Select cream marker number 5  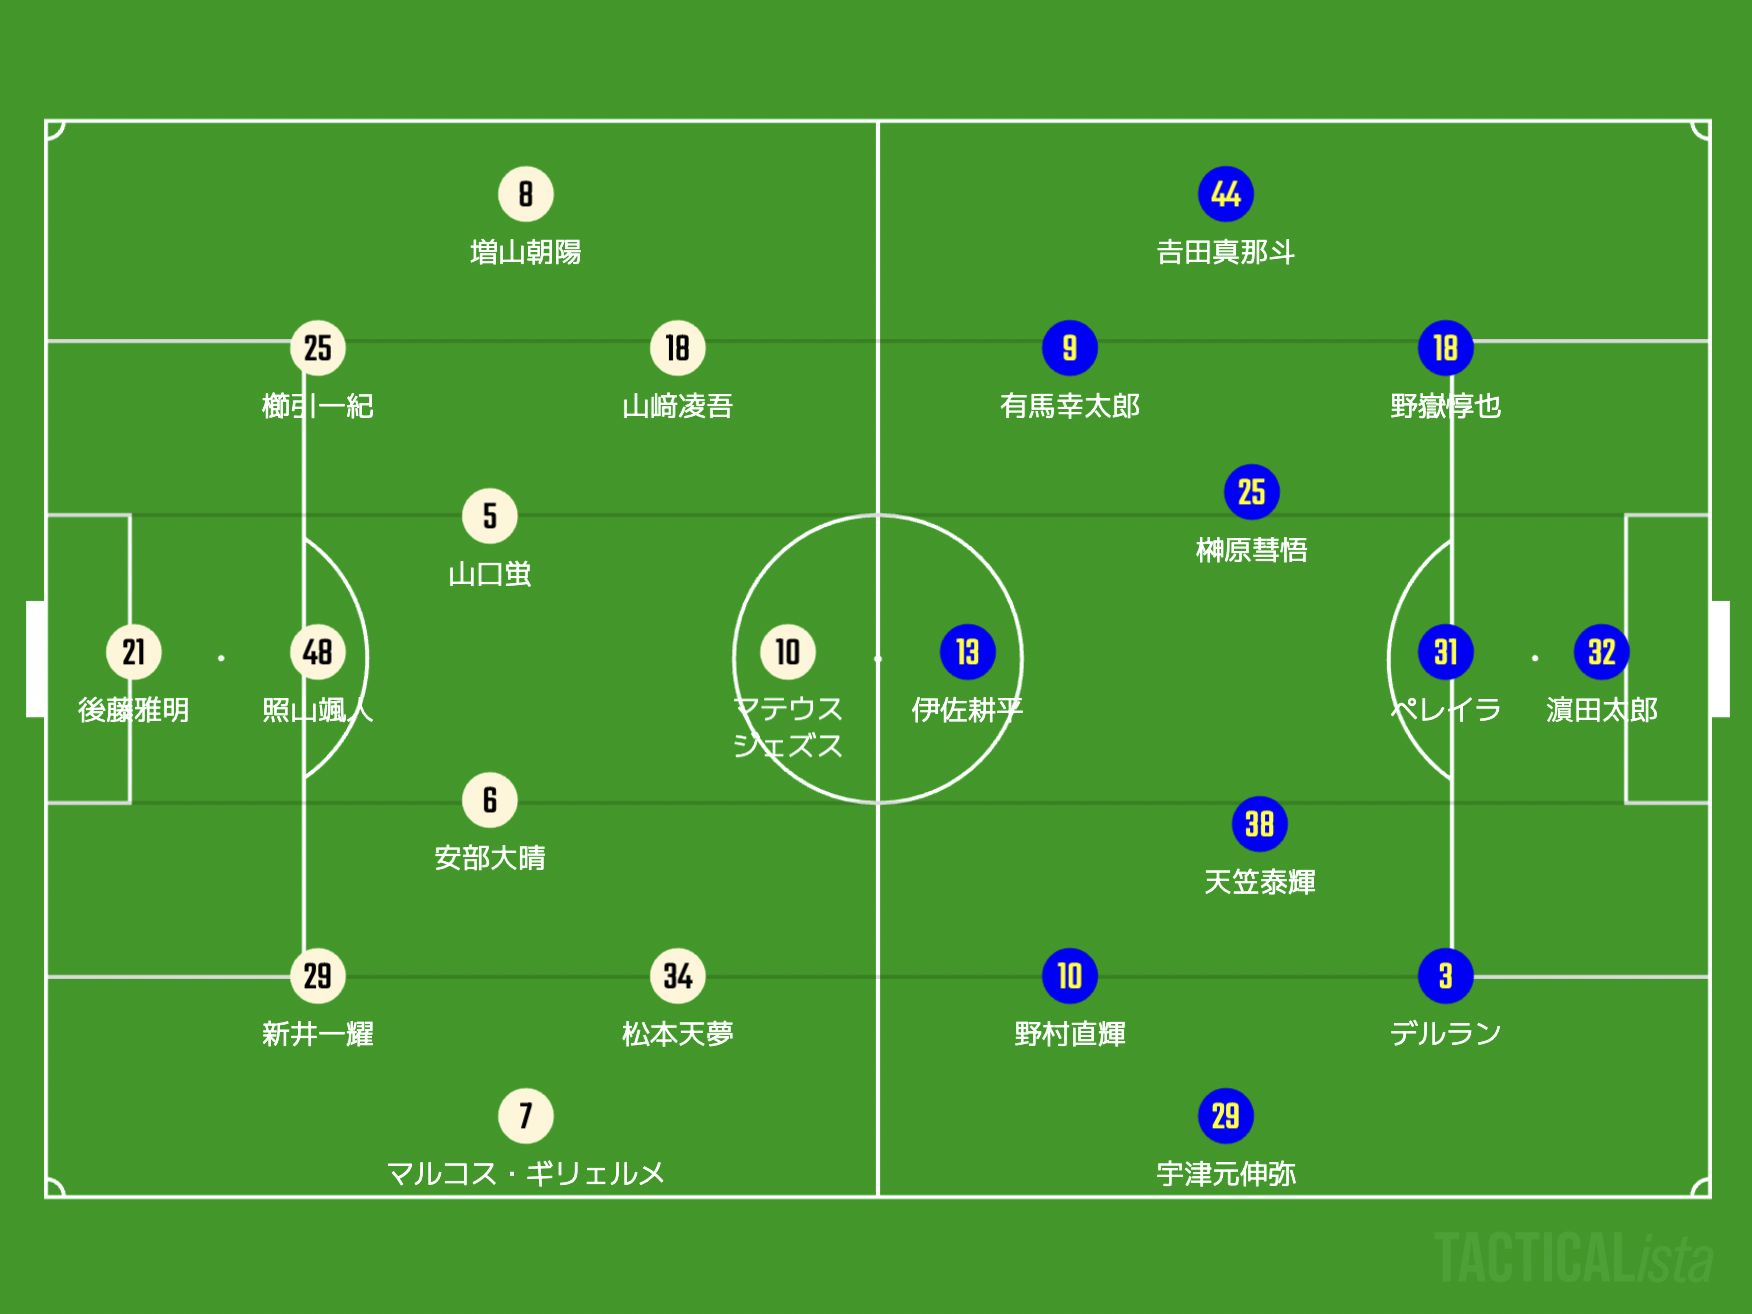[x=490, y=516]
